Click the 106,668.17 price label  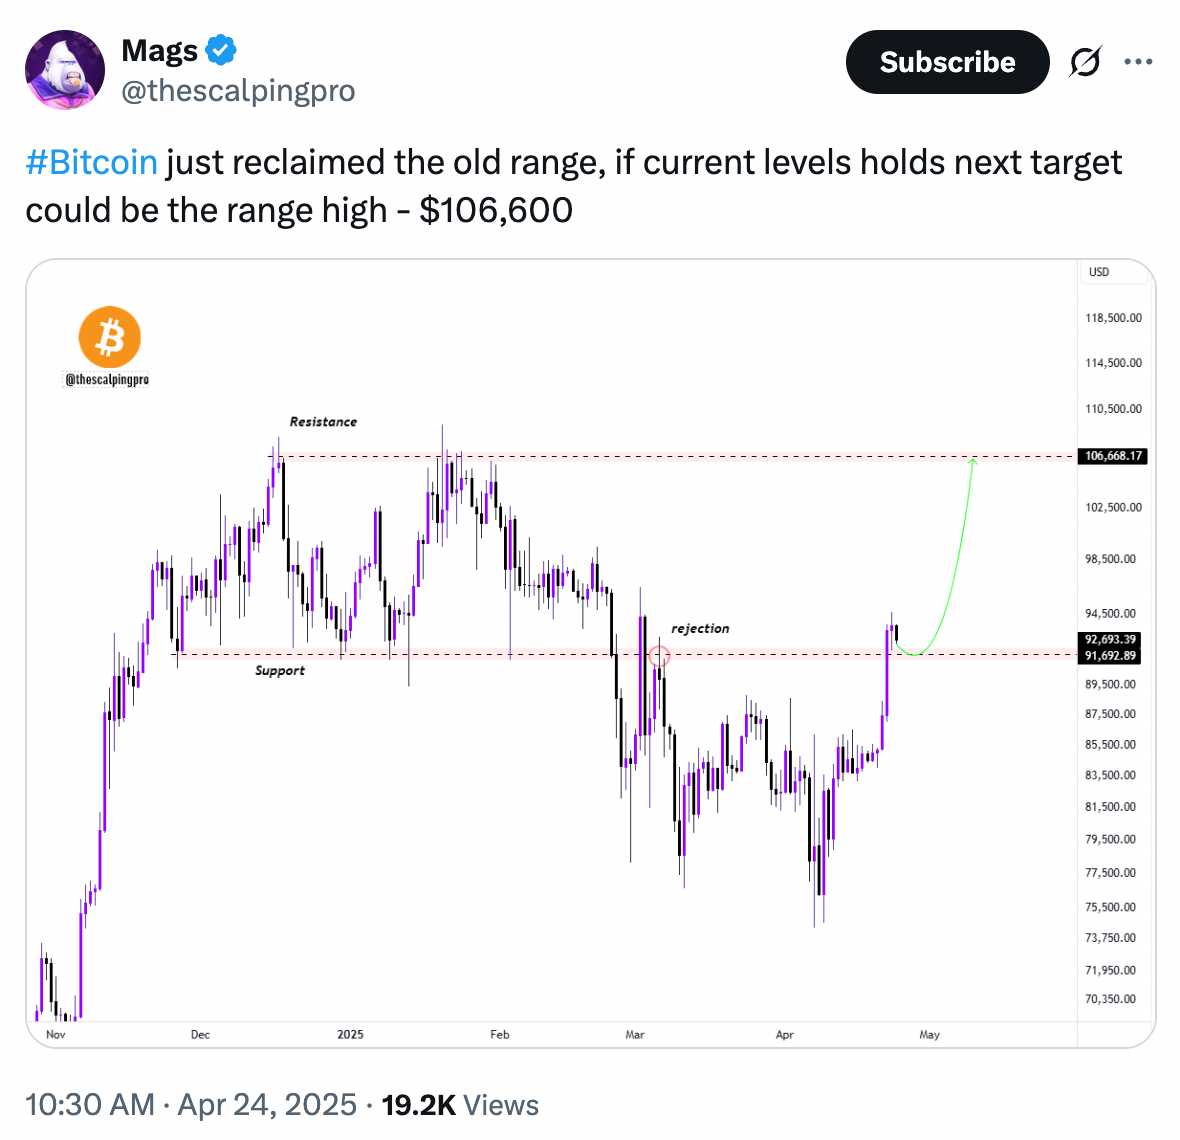point(1112,456)
